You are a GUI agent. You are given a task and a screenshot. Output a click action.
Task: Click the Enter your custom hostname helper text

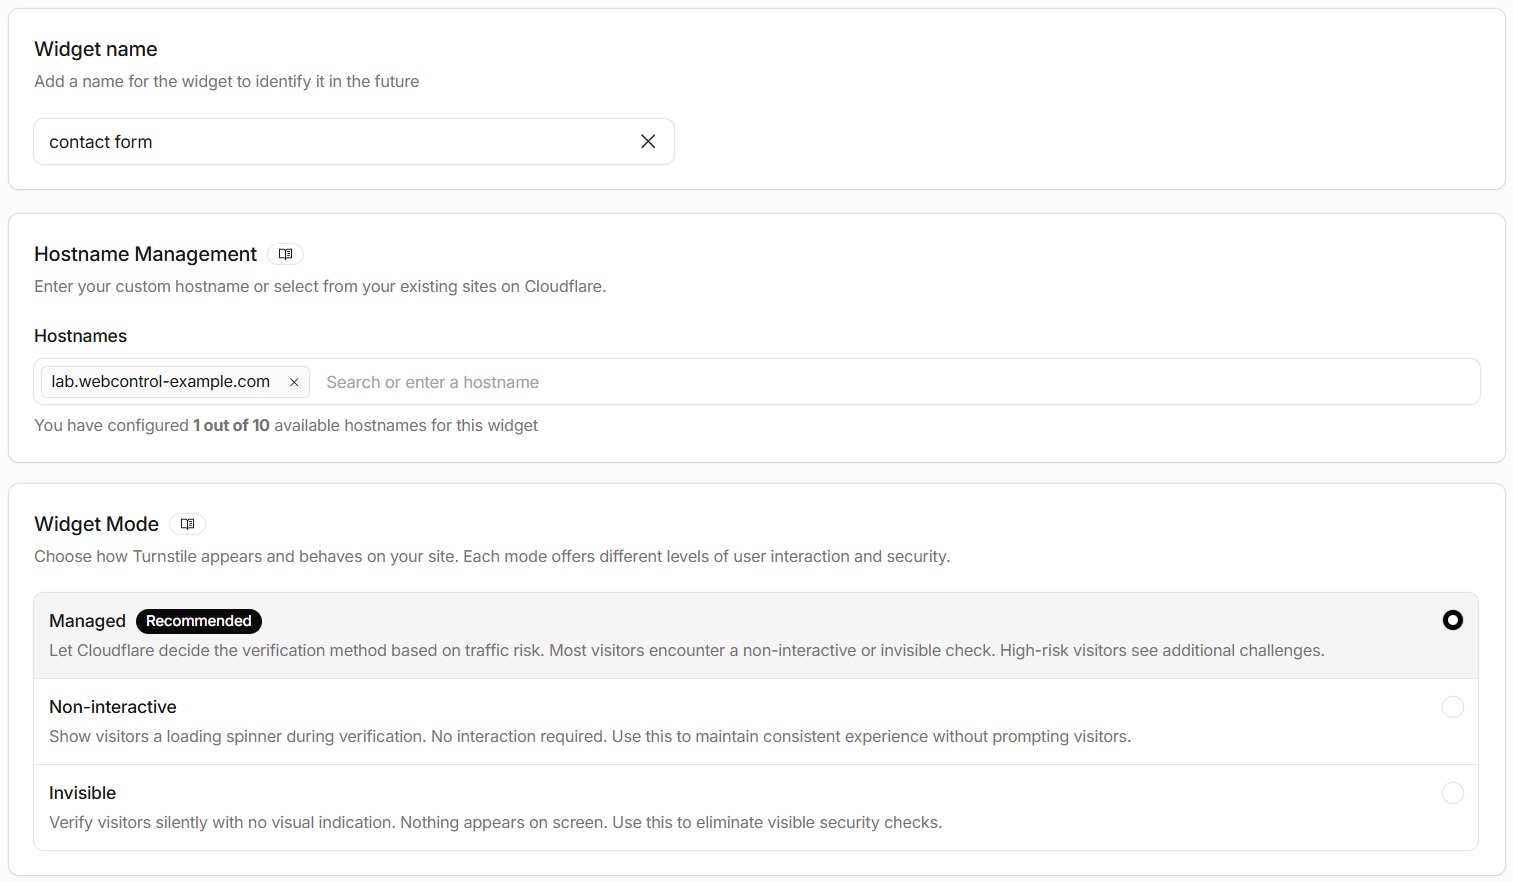tap(320, 286)
